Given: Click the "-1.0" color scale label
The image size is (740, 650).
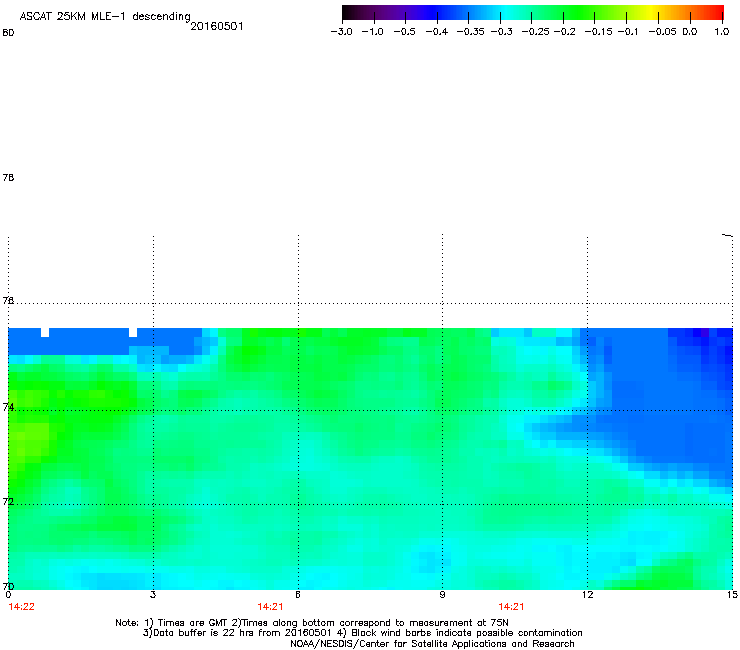Looking at the screenshot, I should (372, 32).
